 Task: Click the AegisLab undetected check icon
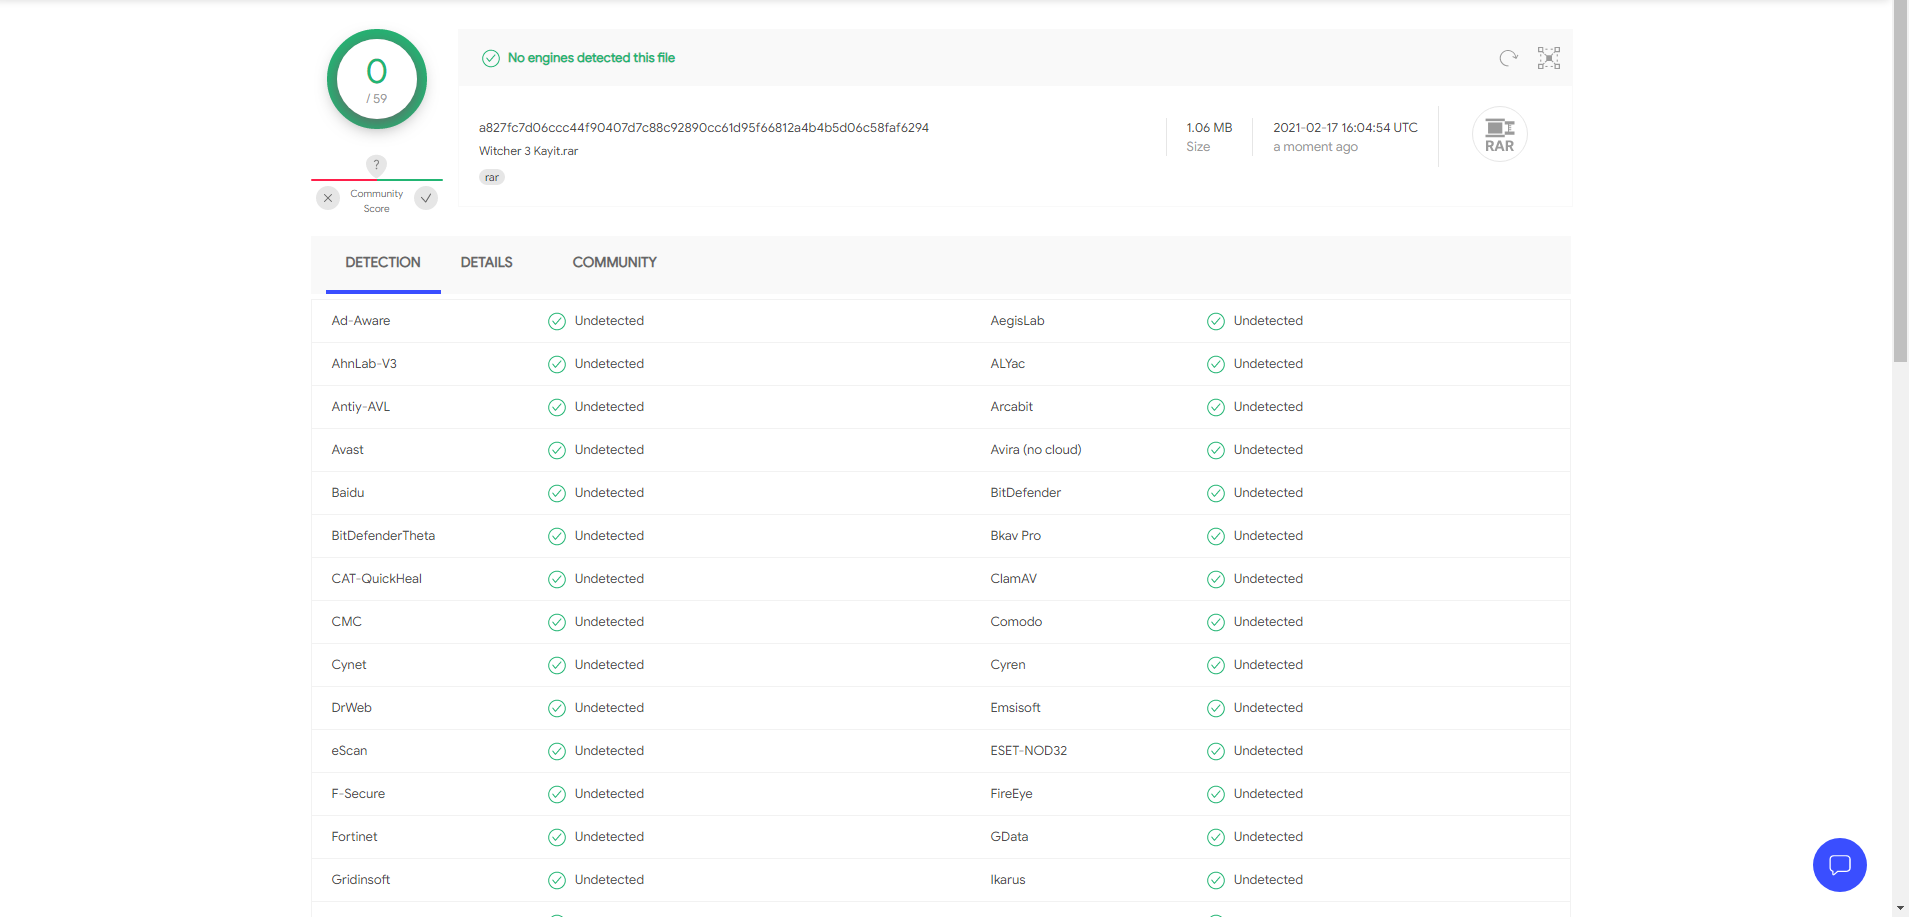1216,321
